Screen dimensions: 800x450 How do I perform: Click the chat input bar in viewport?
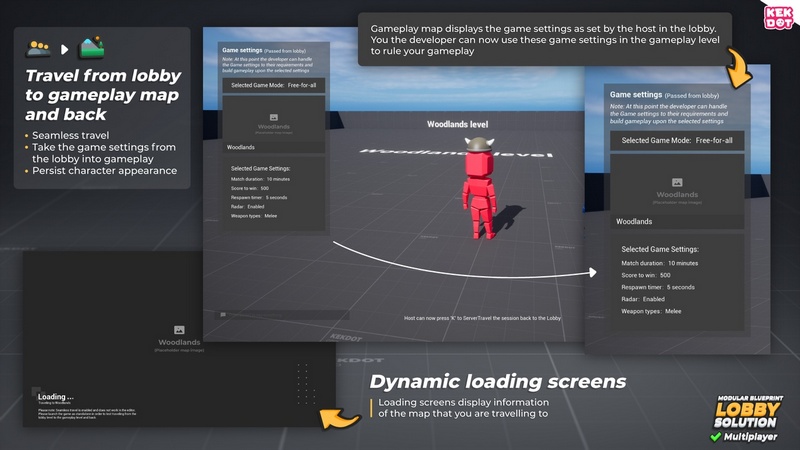268,314
